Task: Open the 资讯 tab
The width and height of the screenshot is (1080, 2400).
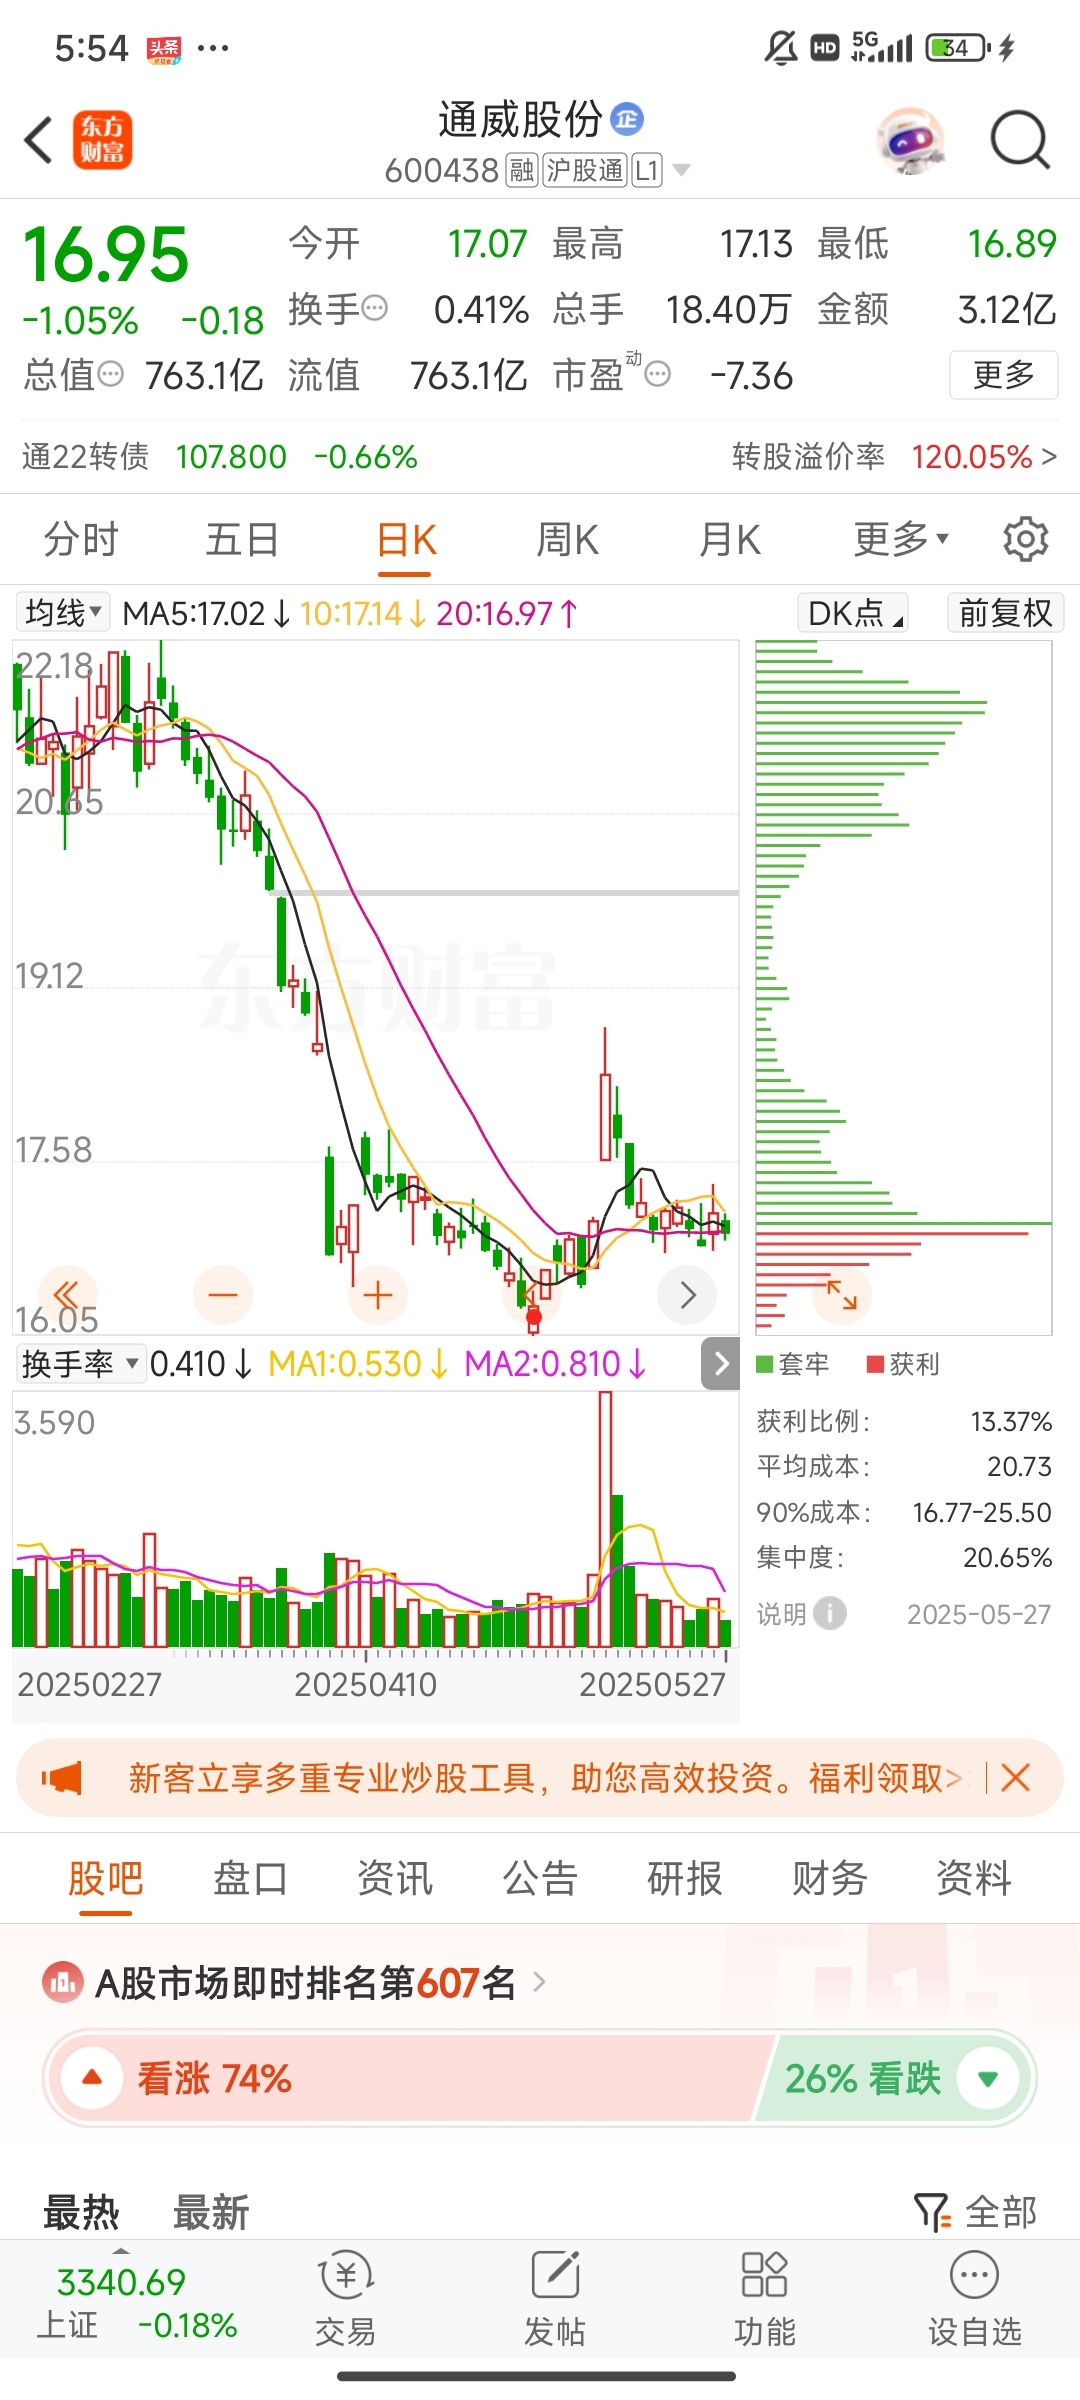Action: tap(395, 1878)
